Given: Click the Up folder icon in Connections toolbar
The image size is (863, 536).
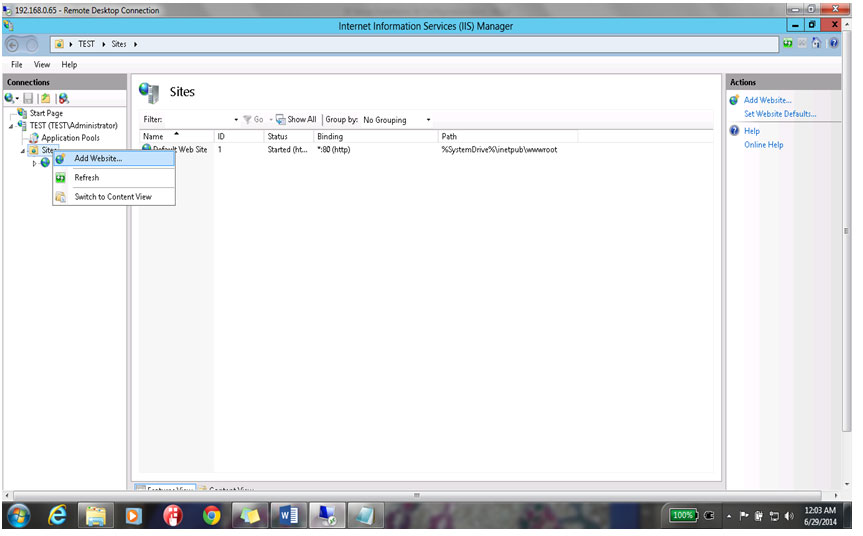Looking at the screenshot, I should (45, 99).
